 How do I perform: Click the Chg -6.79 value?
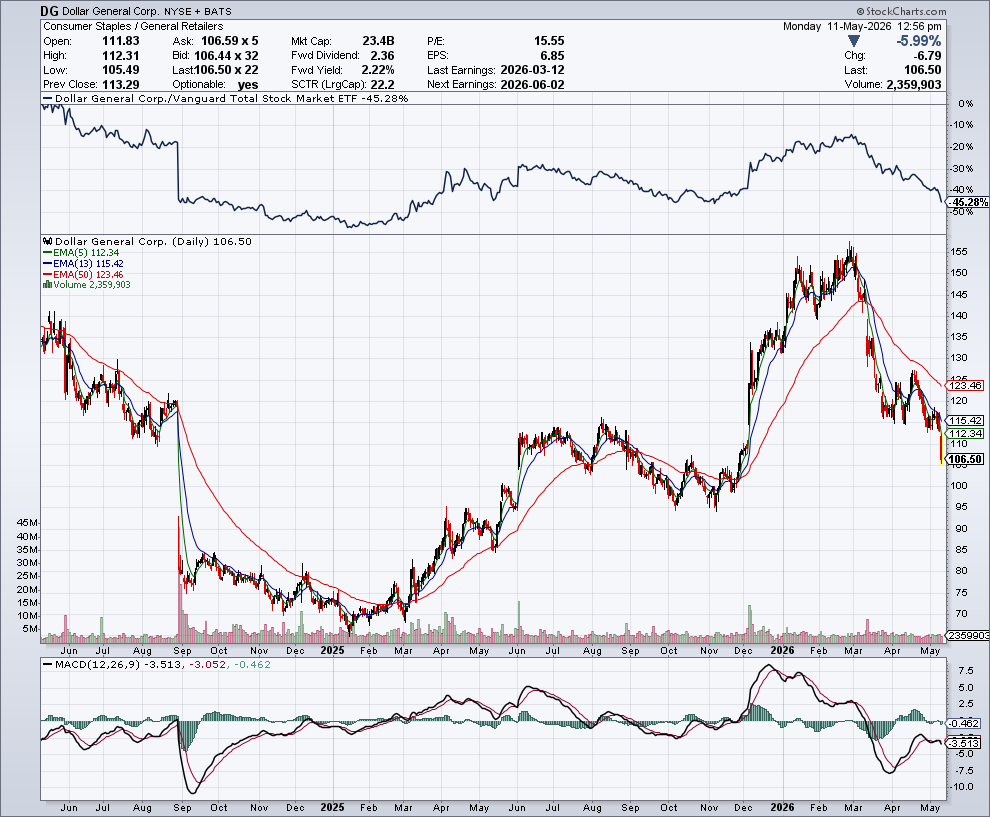pyautogui.click(x=927, y=56)
